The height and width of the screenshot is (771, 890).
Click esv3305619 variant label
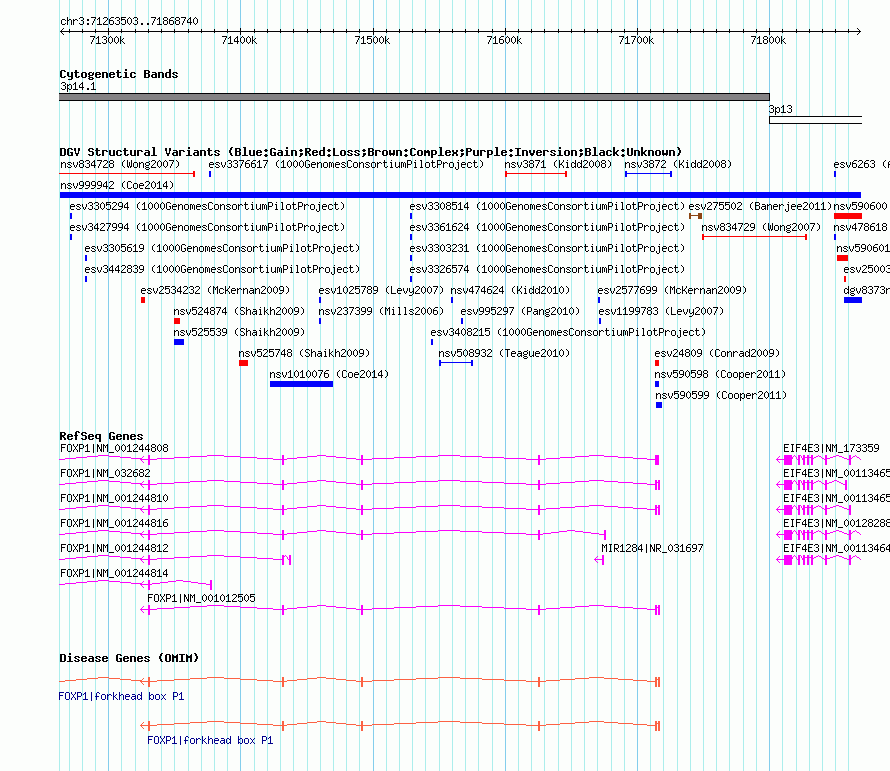[222, 248]
